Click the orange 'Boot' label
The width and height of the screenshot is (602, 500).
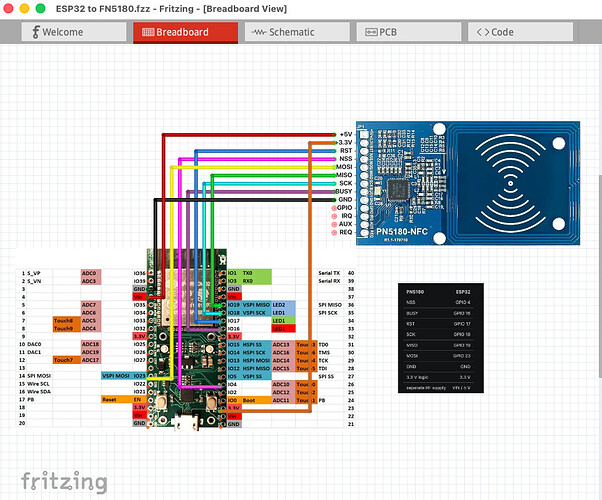point(249,400)
